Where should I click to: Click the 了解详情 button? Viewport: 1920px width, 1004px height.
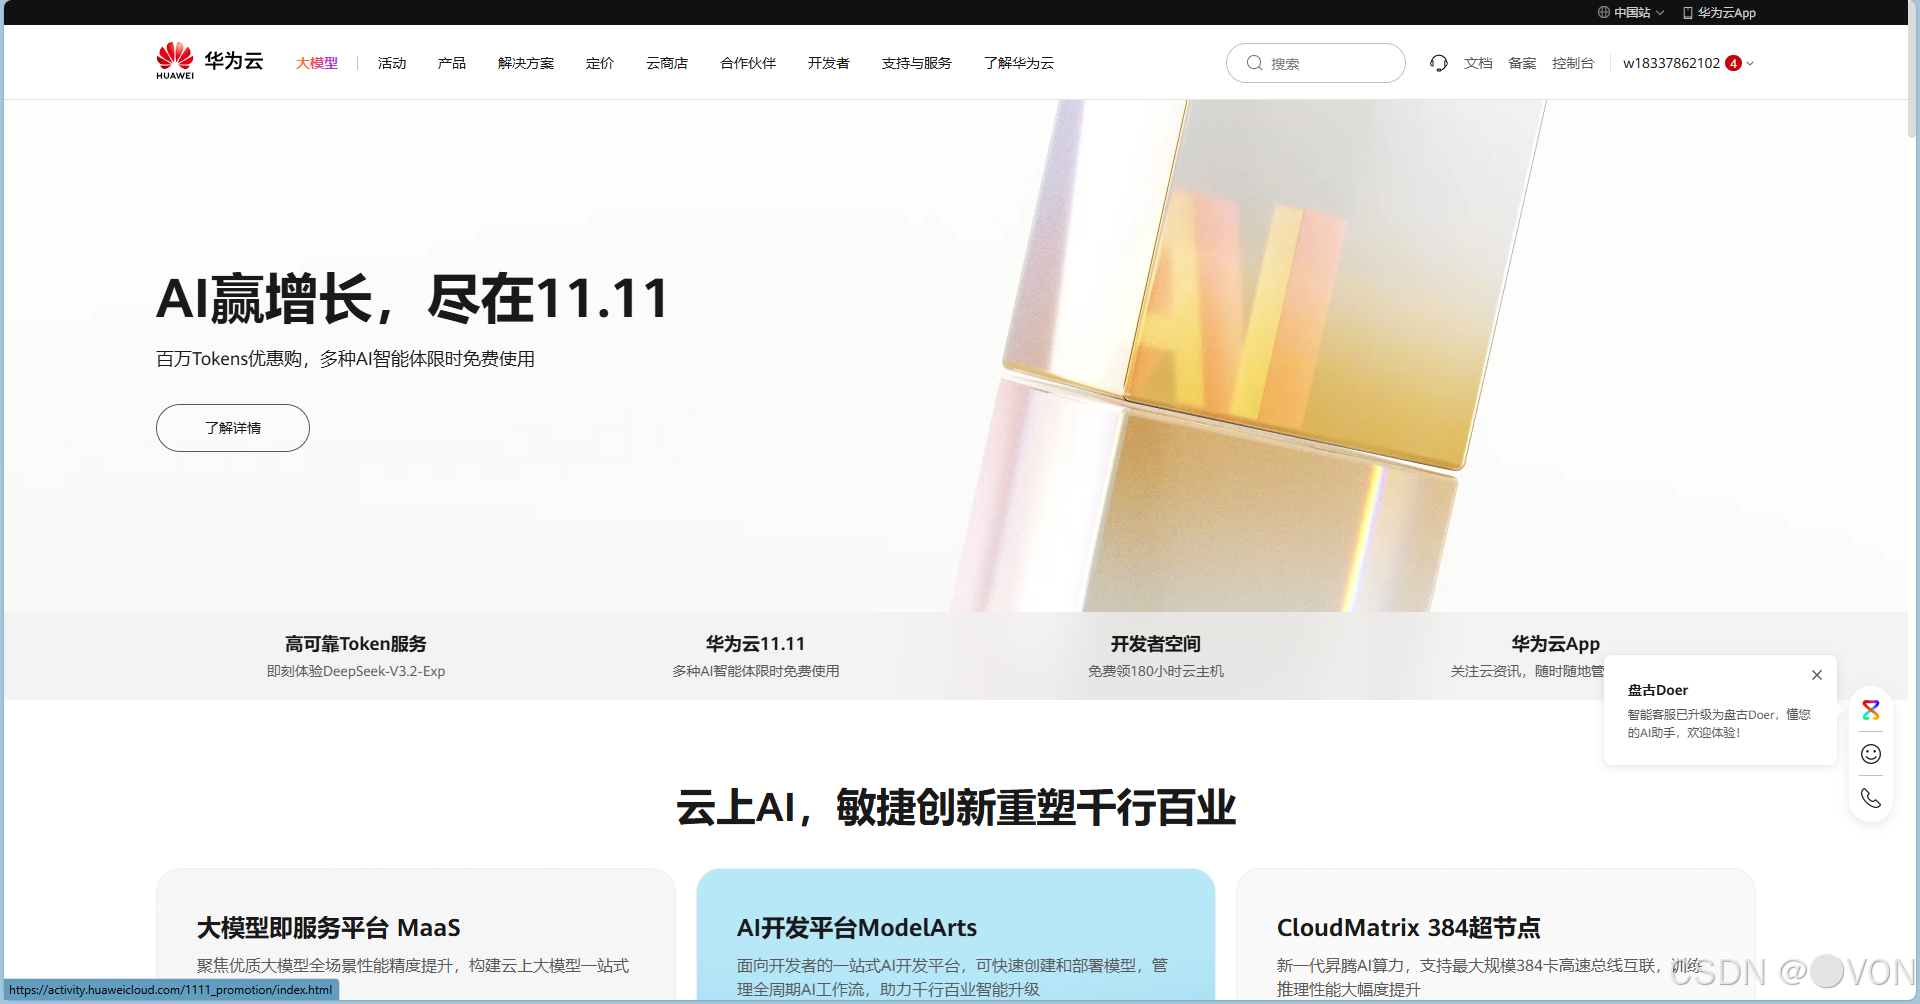click(232, 428)
